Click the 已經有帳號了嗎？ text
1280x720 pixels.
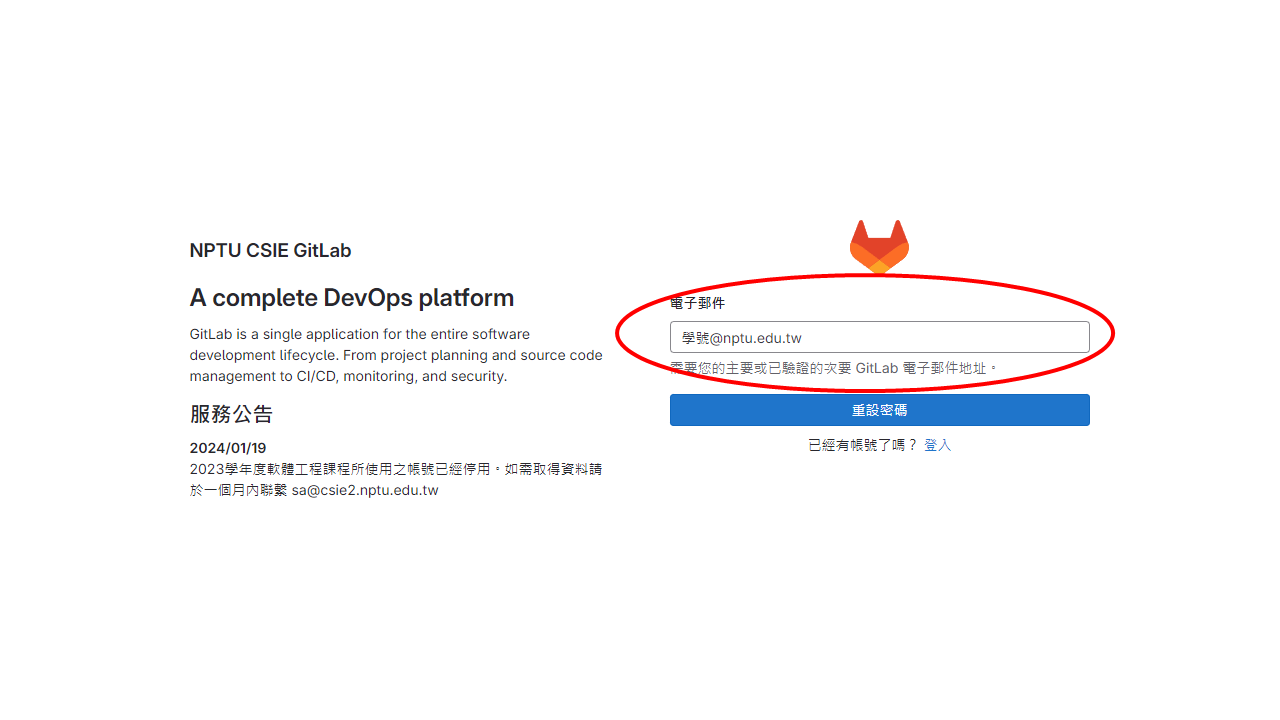pyautogui.click(x=863, y=445)
